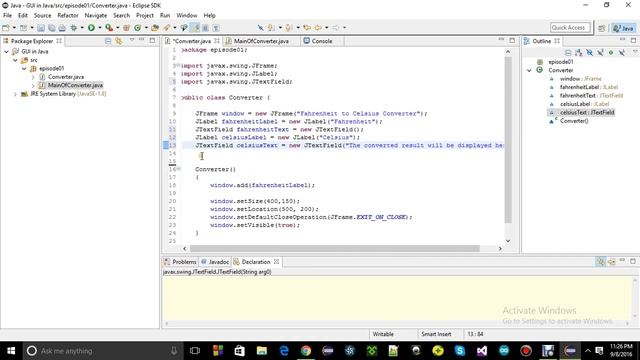Image resolution: width=640 pixels, height=360 pixels.
Task: Open the Run button dropdown arrow
Action: [x=99, y=28]
